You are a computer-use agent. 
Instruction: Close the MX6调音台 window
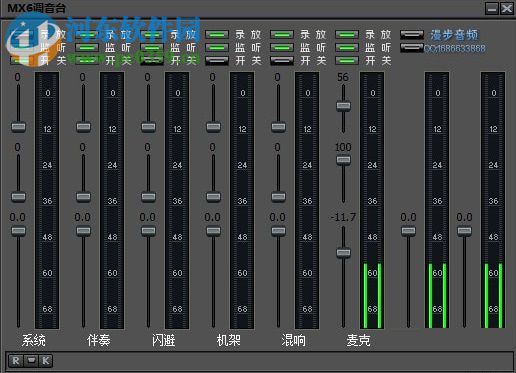(x=507, y=9)
